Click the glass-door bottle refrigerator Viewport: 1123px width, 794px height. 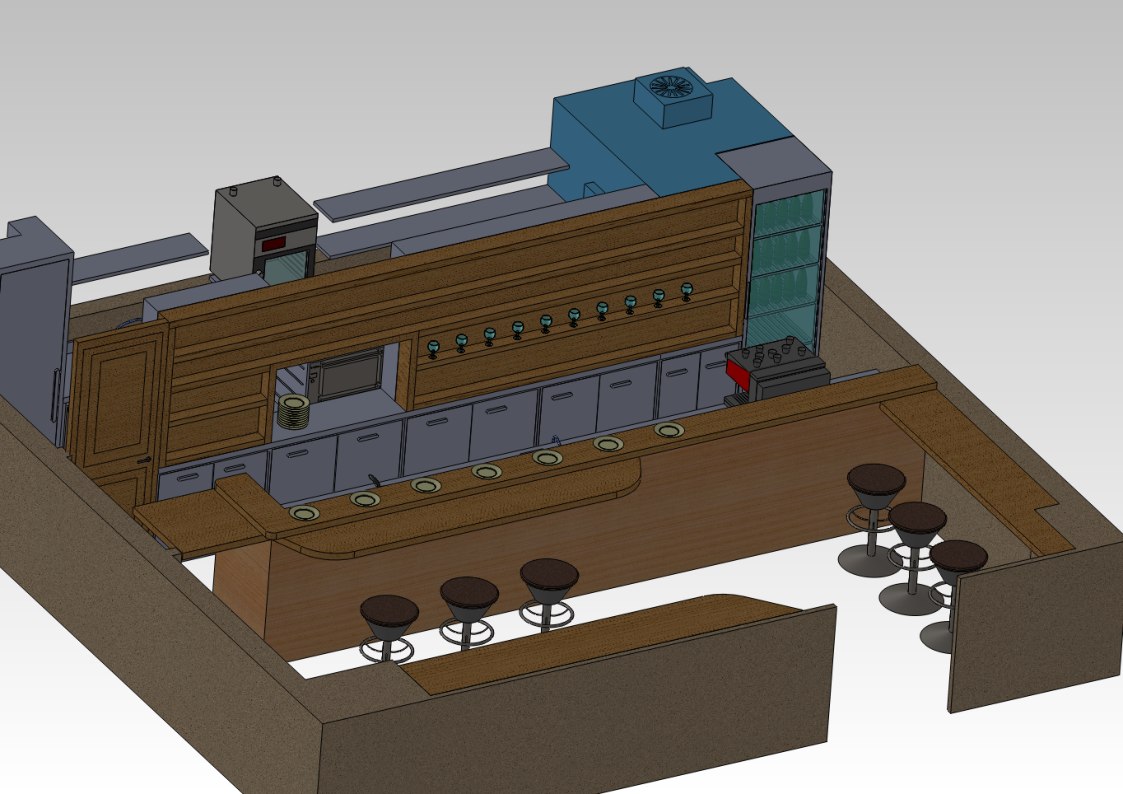[x=790, y=265]
